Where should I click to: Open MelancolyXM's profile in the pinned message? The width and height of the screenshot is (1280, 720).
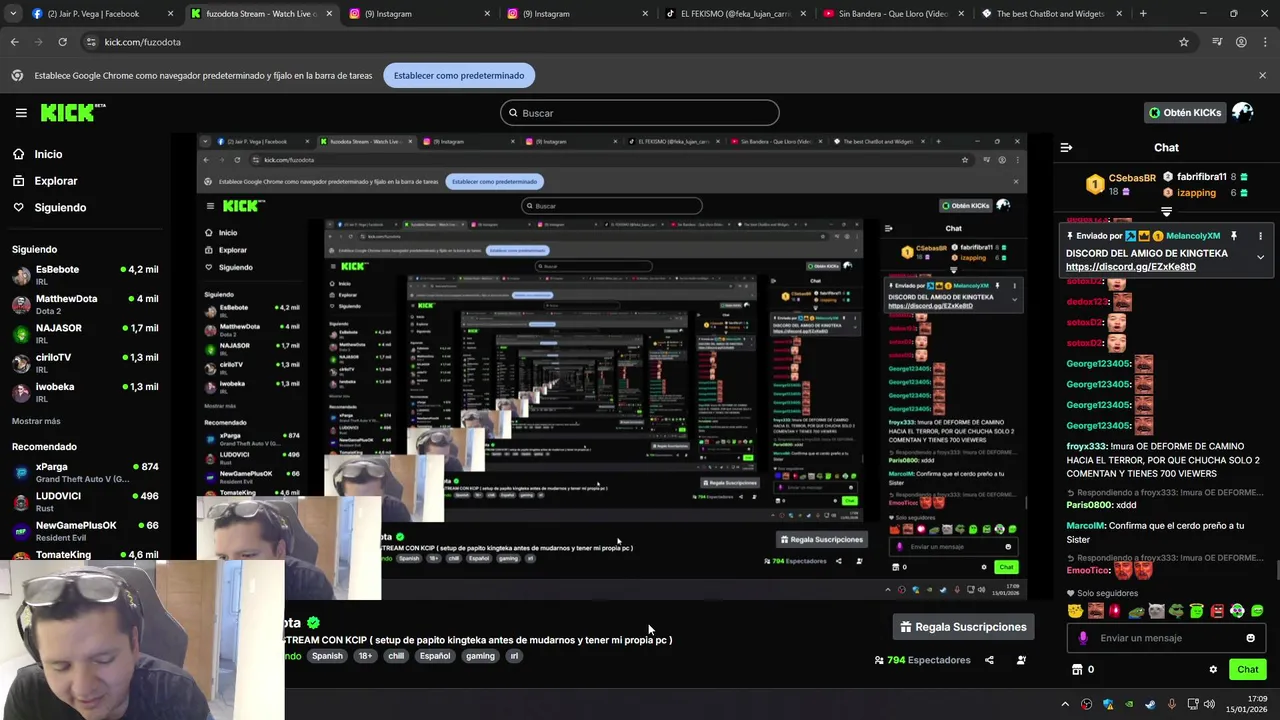pyautogui.click(x=1193, y=236)
